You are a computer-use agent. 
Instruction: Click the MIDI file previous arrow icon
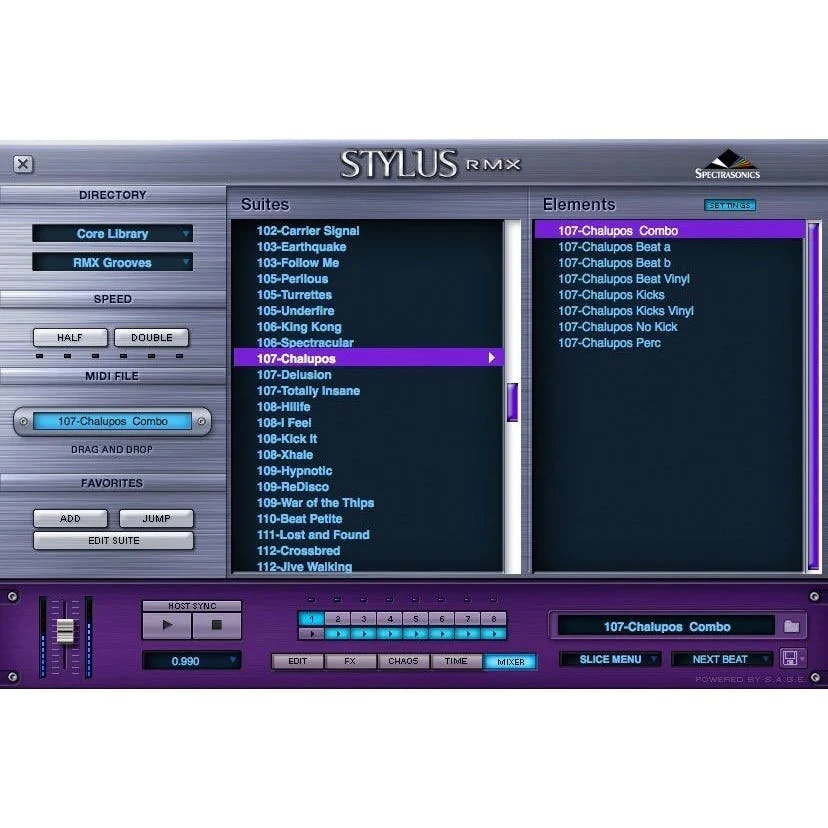pos(23,421)
